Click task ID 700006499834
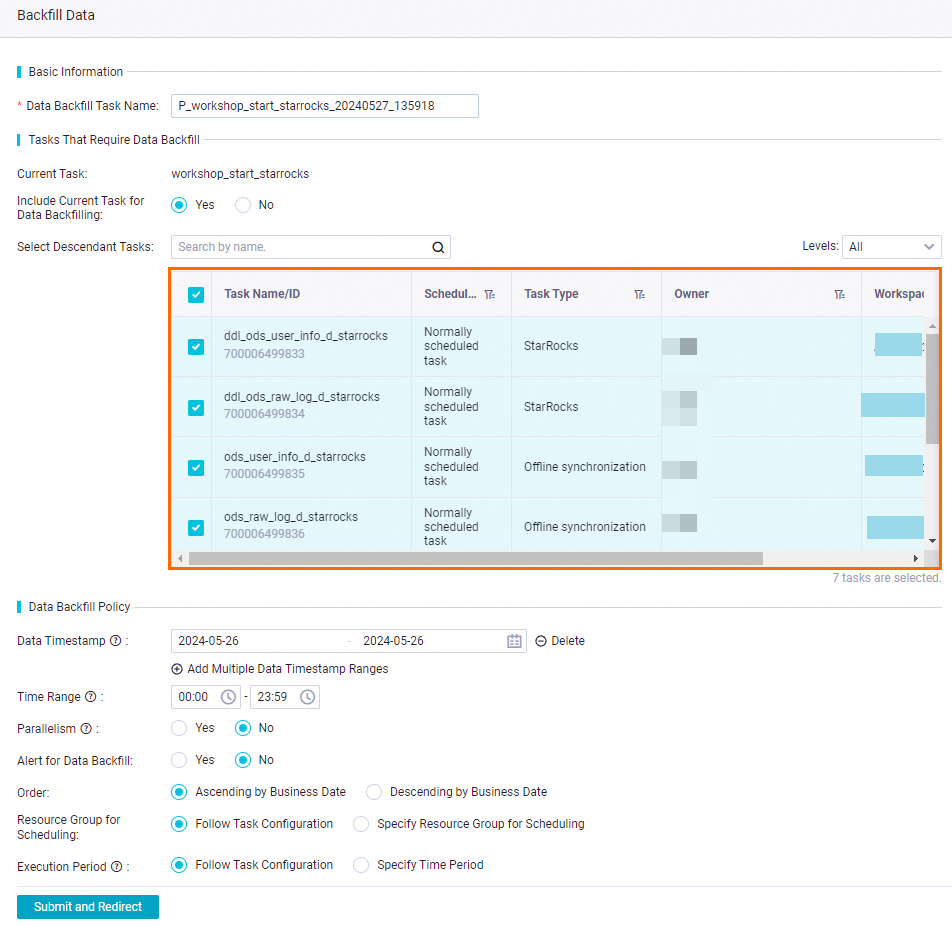 (x=264, y=414)
